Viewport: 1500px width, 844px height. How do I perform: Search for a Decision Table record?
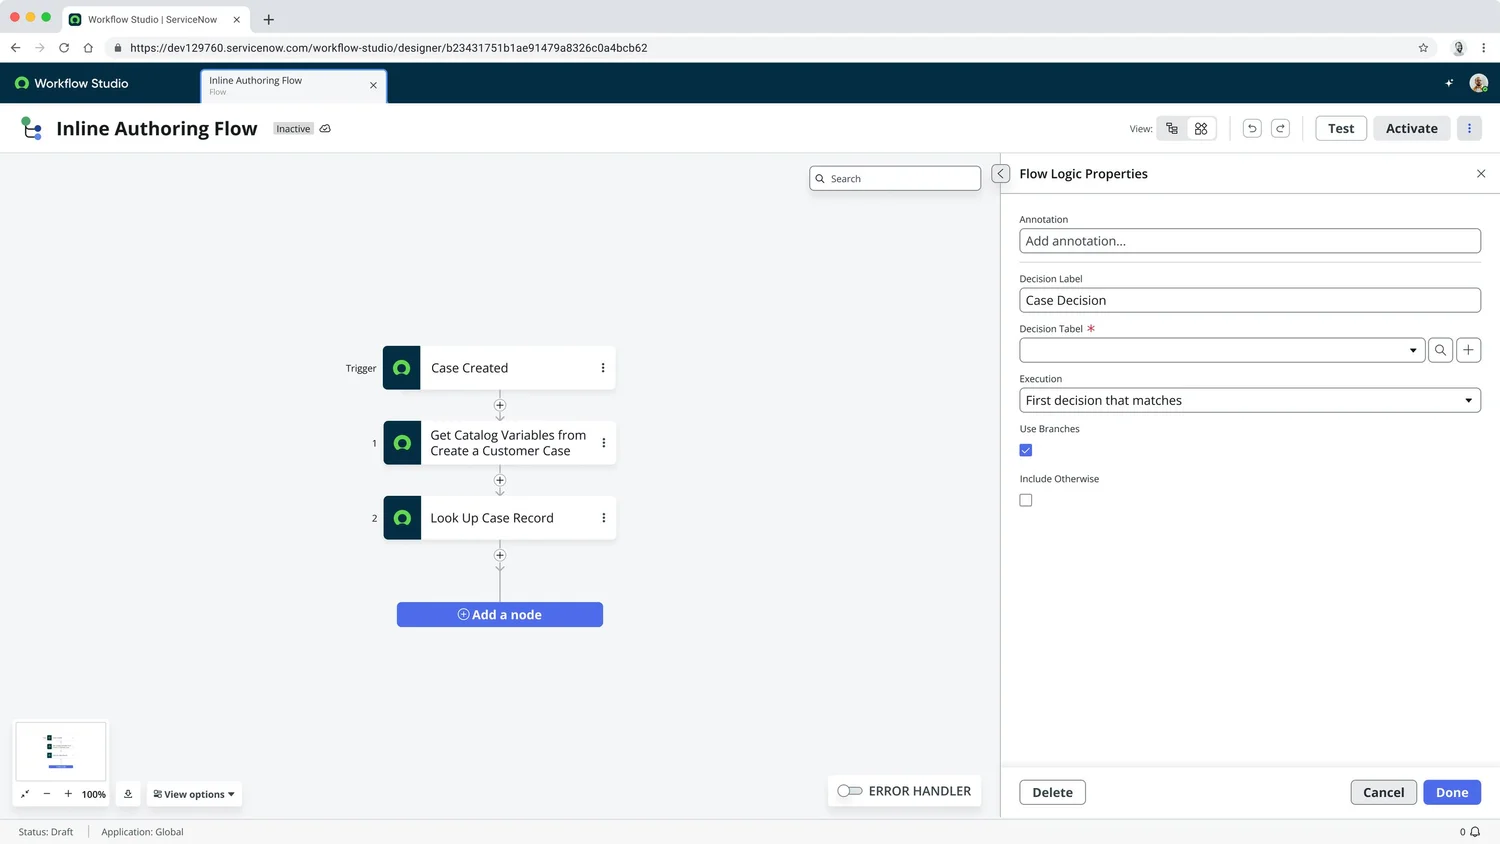tap(1440, 350)
